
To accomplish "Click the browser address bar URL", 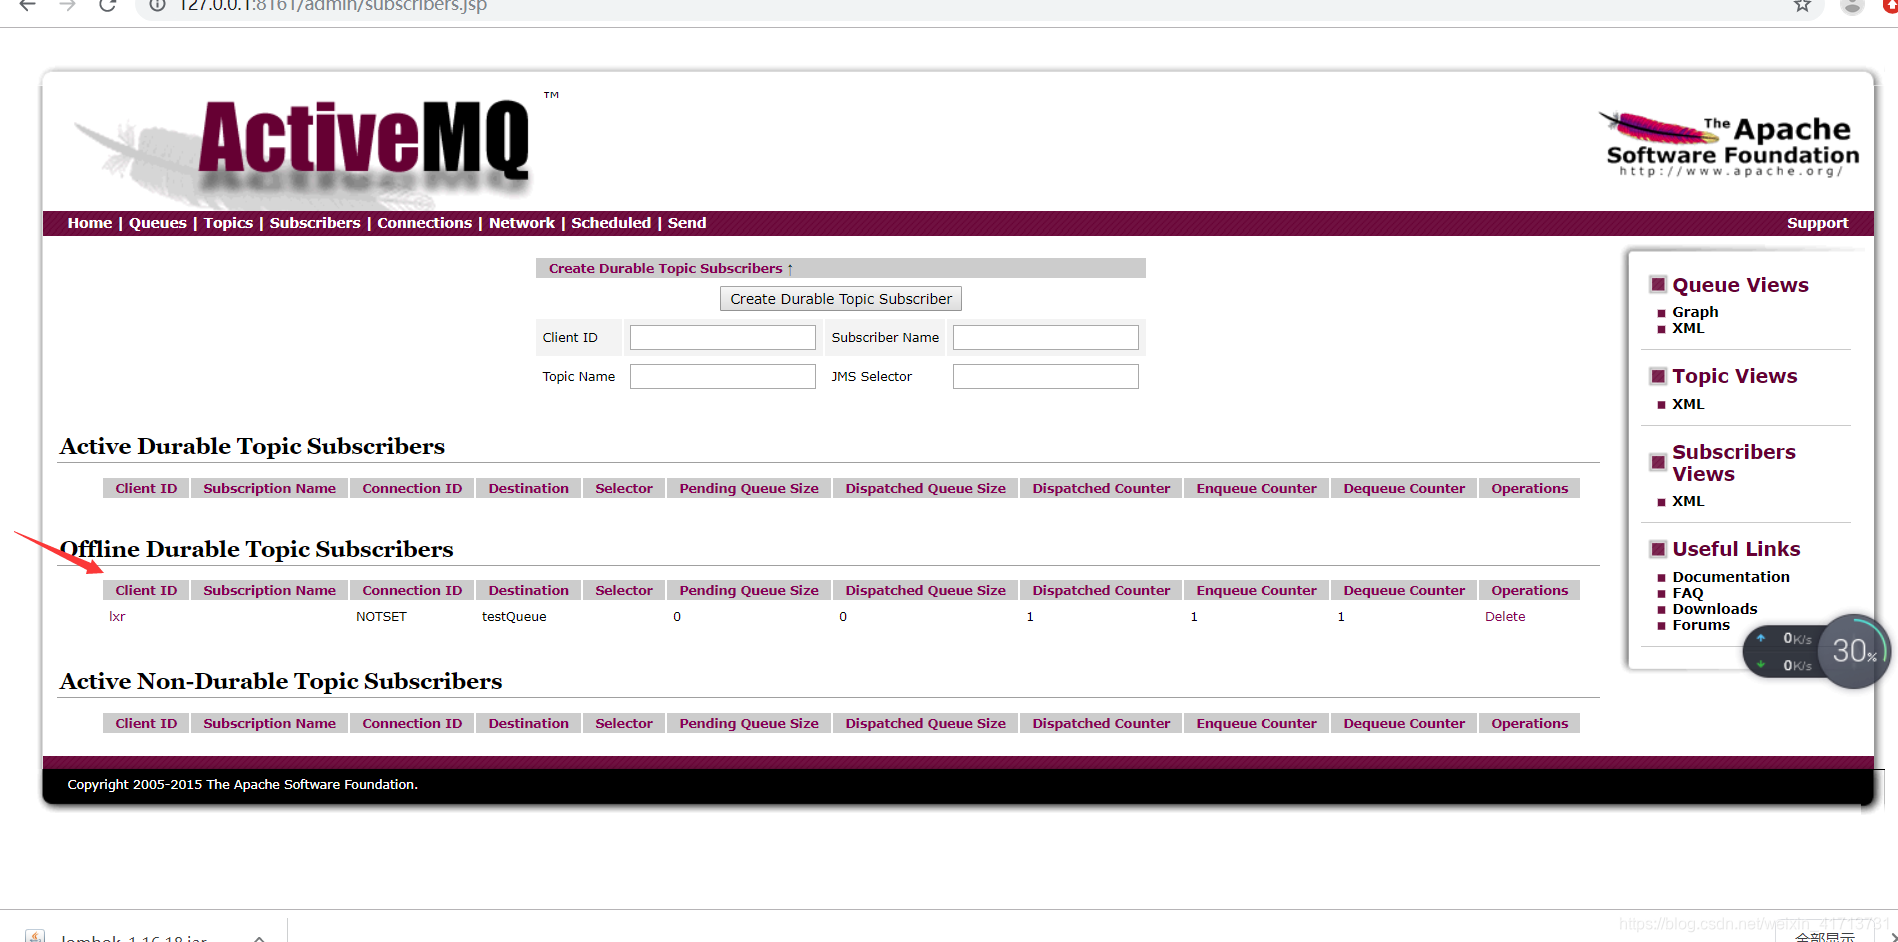I will [332, 6].
